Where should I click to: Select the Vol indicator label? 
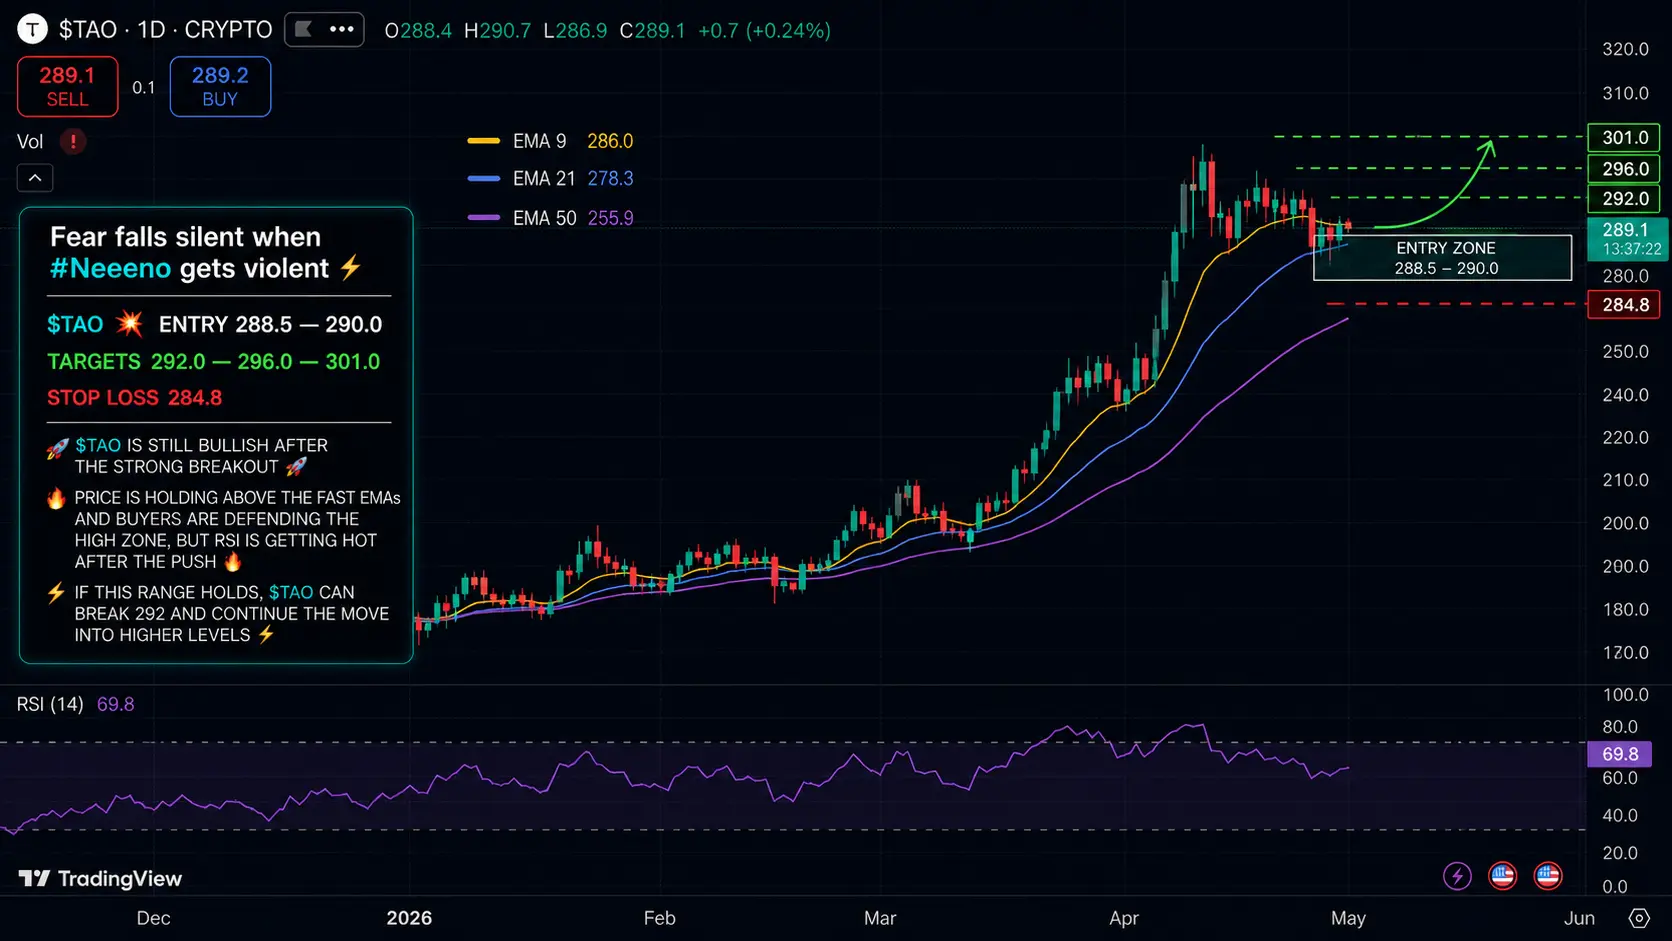tap(30, 142)
